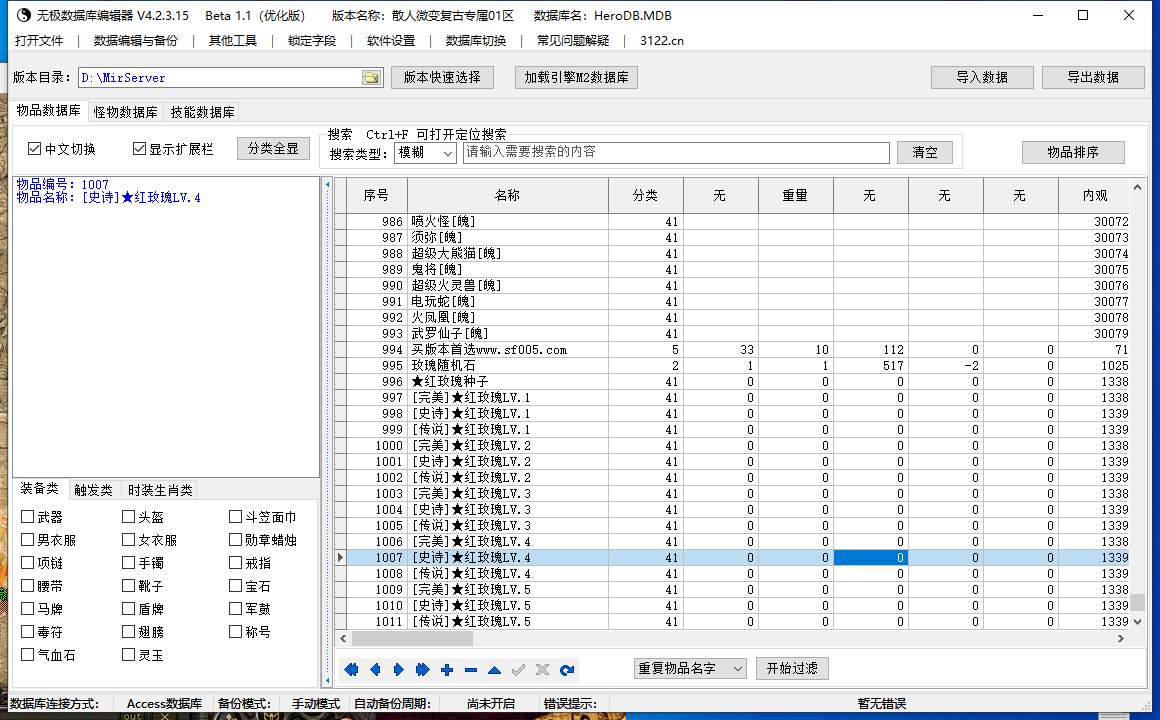Open the 打开文件 menu
Image resolution: width=1160 pixels, height=720 pixels.
click(39, 41)
